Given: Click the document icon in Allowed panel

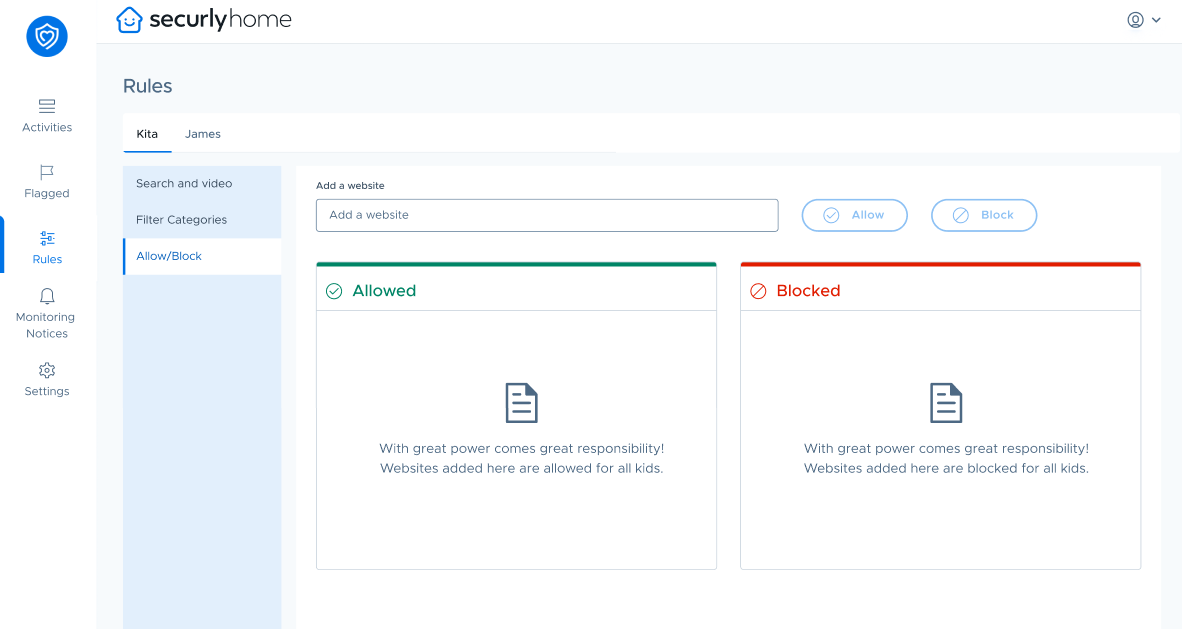Looking at the screenshot, I should click(521, 403).
